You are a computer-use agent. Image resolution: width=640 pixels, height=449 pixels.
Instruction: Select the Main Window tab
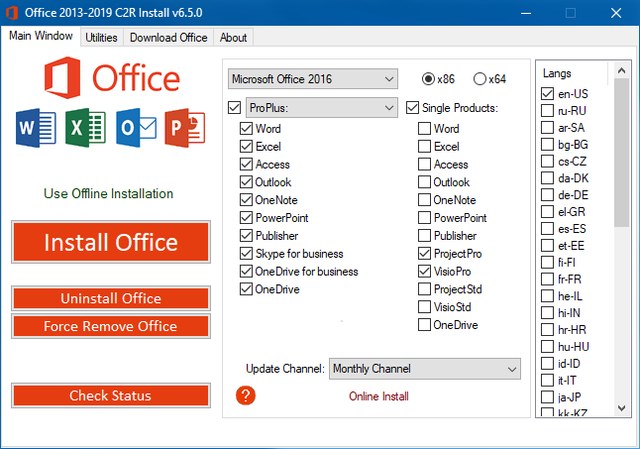[41, 36]
